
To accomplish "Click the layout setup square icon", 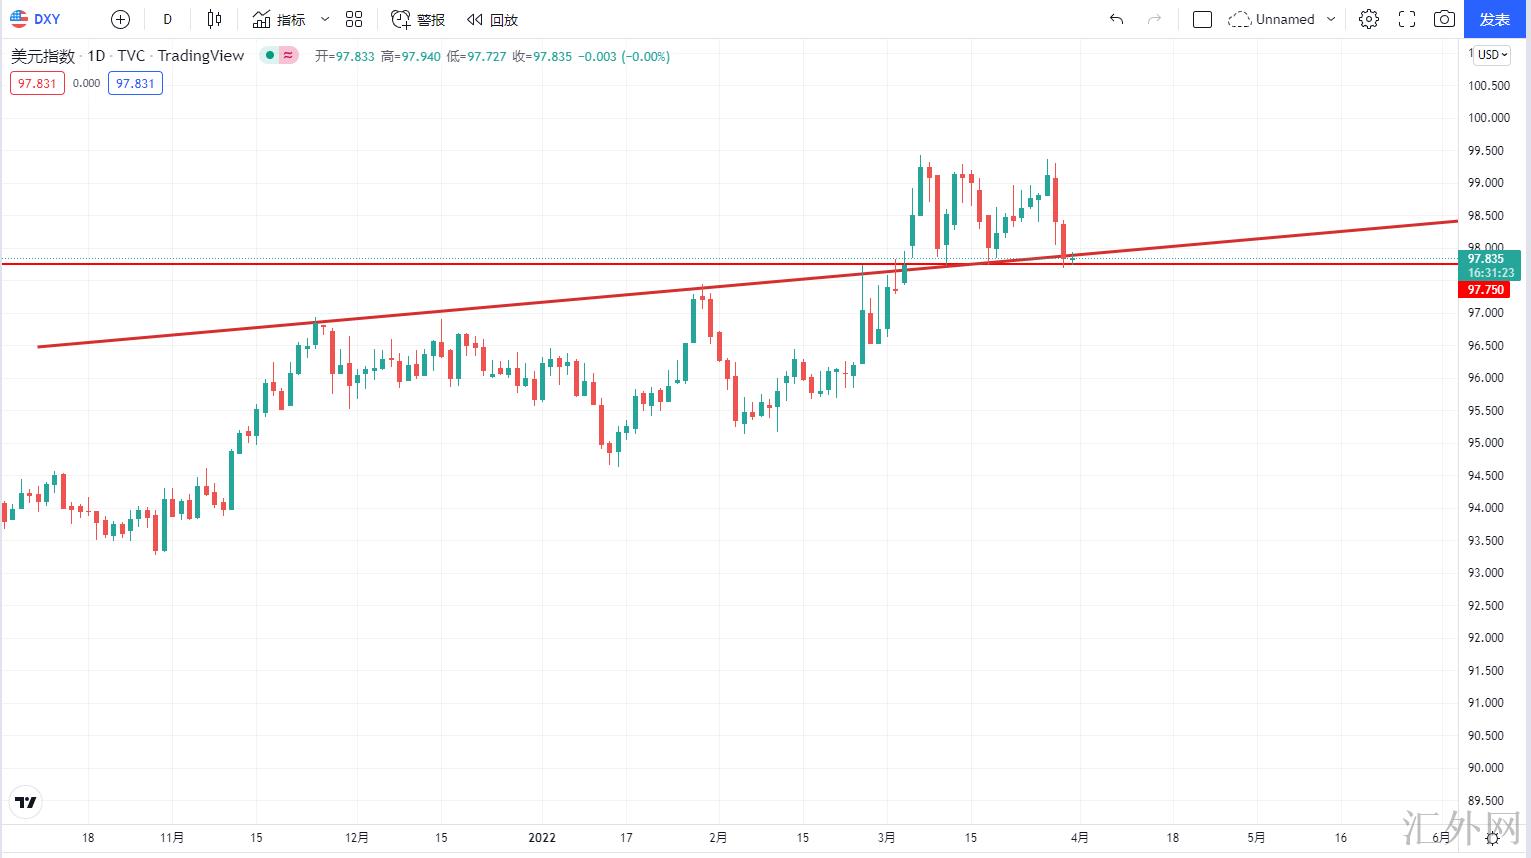I will coord(1203,19).
